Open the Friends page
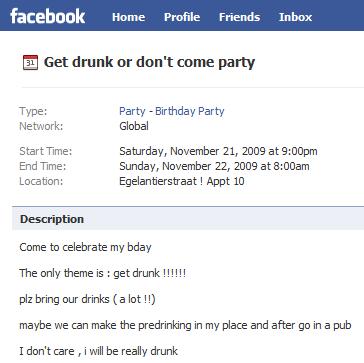 [239, 17]
